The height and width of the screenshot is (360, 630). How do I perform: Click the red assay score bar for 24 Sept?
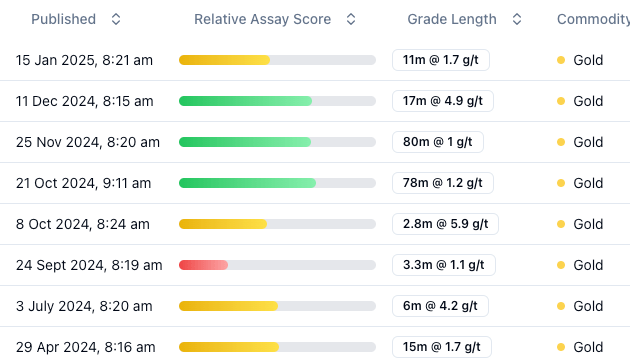coord(203,265)
